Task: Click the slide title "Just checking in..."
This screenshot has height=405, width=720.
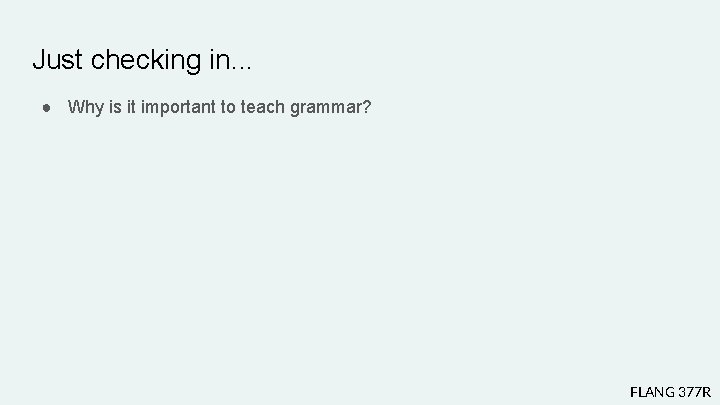Action: (143, 60)
